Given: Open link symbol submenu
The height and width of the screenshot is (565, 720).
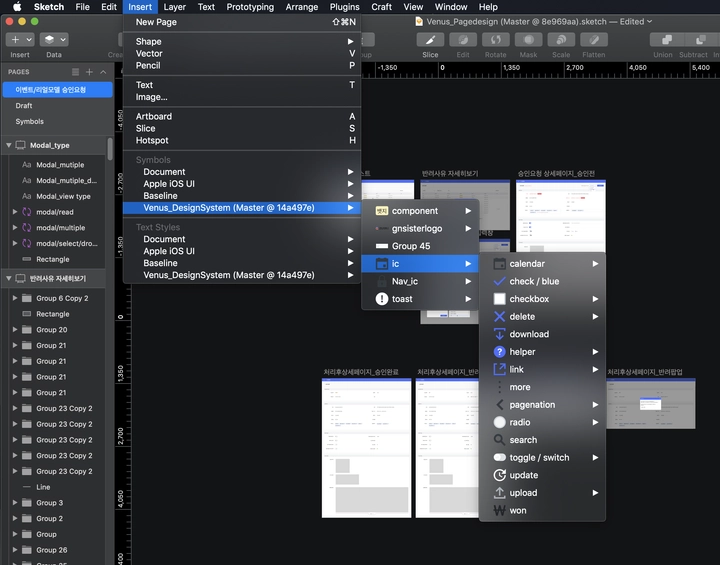Looking at the screenshot, I should pos(542,369).
